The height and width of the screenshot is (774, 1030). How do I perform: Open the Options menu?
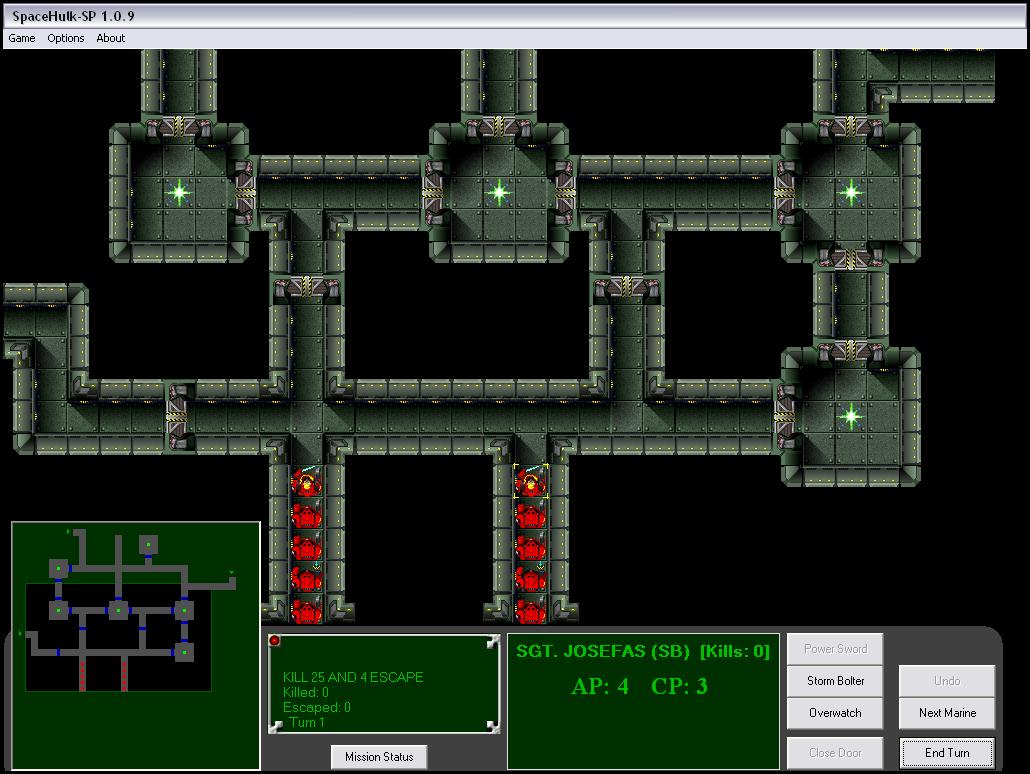click(66, 38)
